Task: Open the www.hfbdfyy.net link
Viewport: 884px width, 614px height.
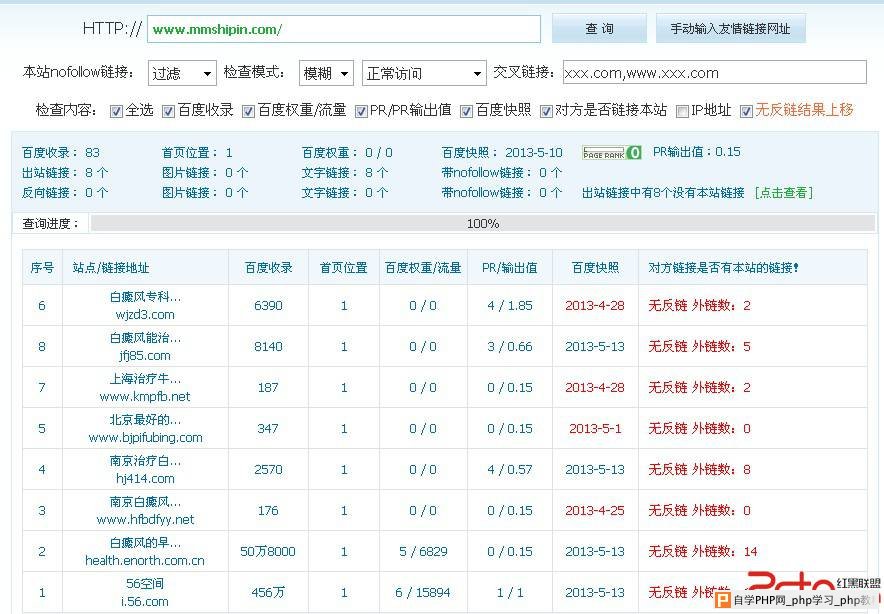Action: 145,520
